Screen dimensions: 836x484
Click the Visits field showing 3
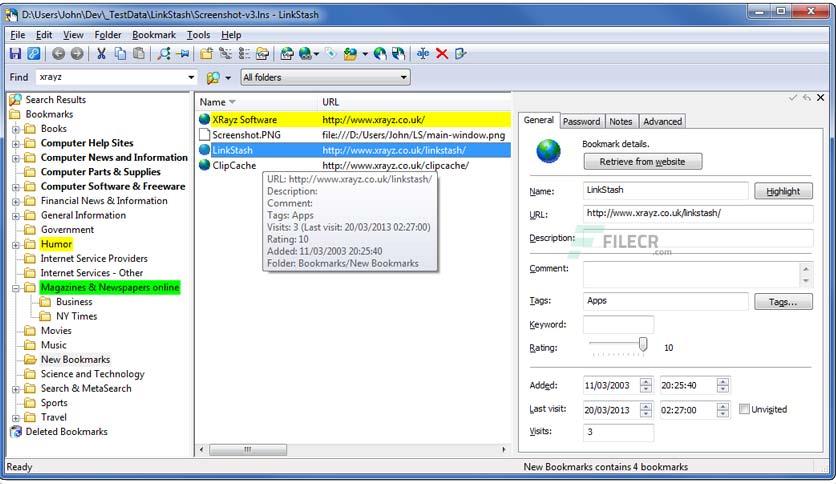pos(618,432)
